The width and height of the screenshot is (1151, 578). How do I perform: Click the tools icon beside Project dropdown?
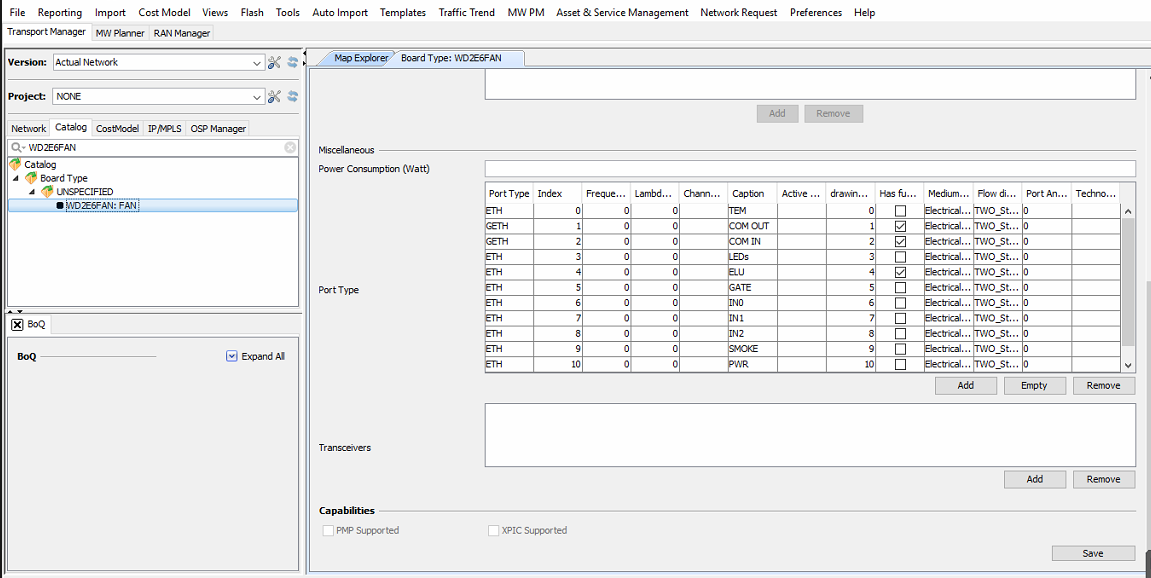click(x=275, y=96)
